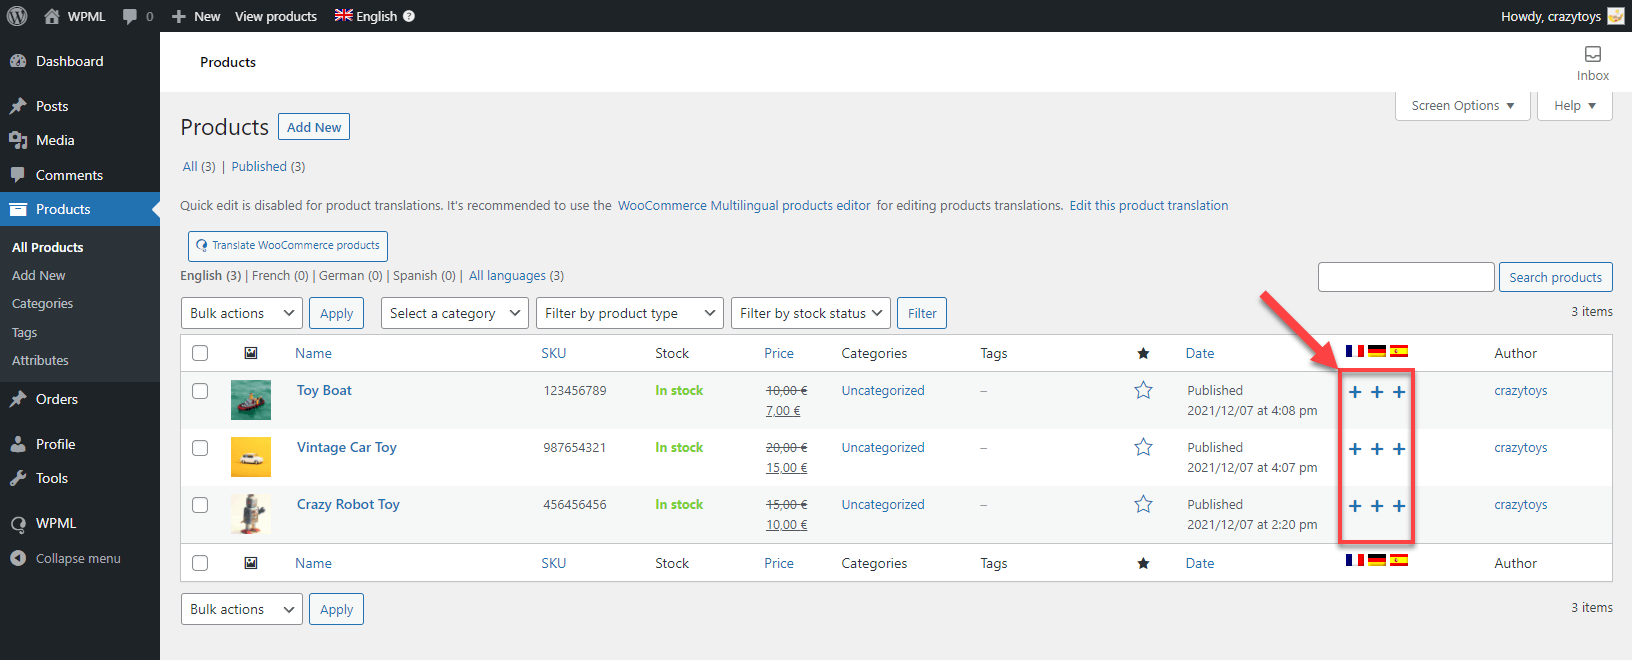Viewport: 1632px width, 660px height.
Task: Open WooCommerce Multilingual products editor link
Action: (744, 206)
